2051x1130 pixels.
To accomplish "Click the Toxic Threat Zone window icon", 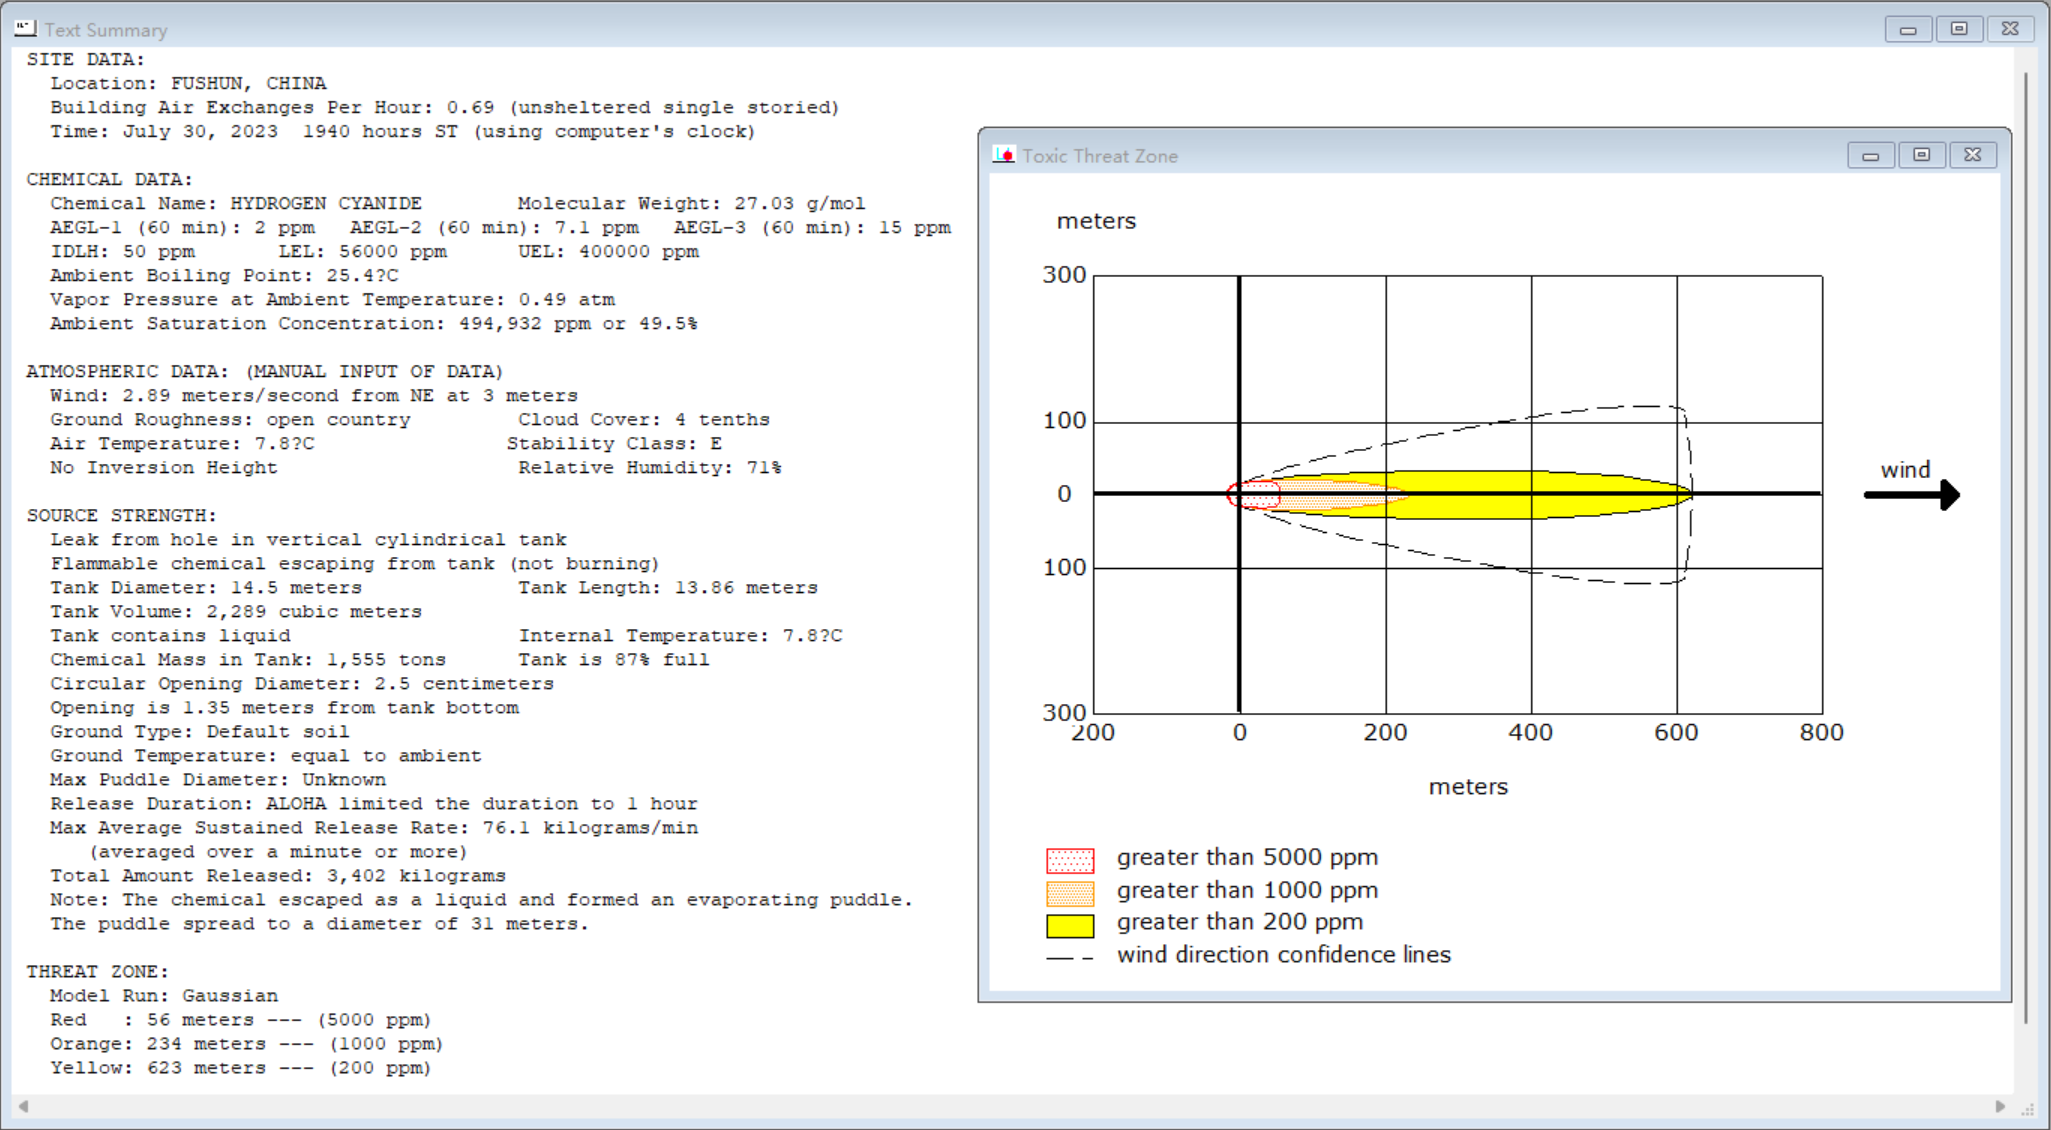I will pyautogui.click(x=1004, y=155).
